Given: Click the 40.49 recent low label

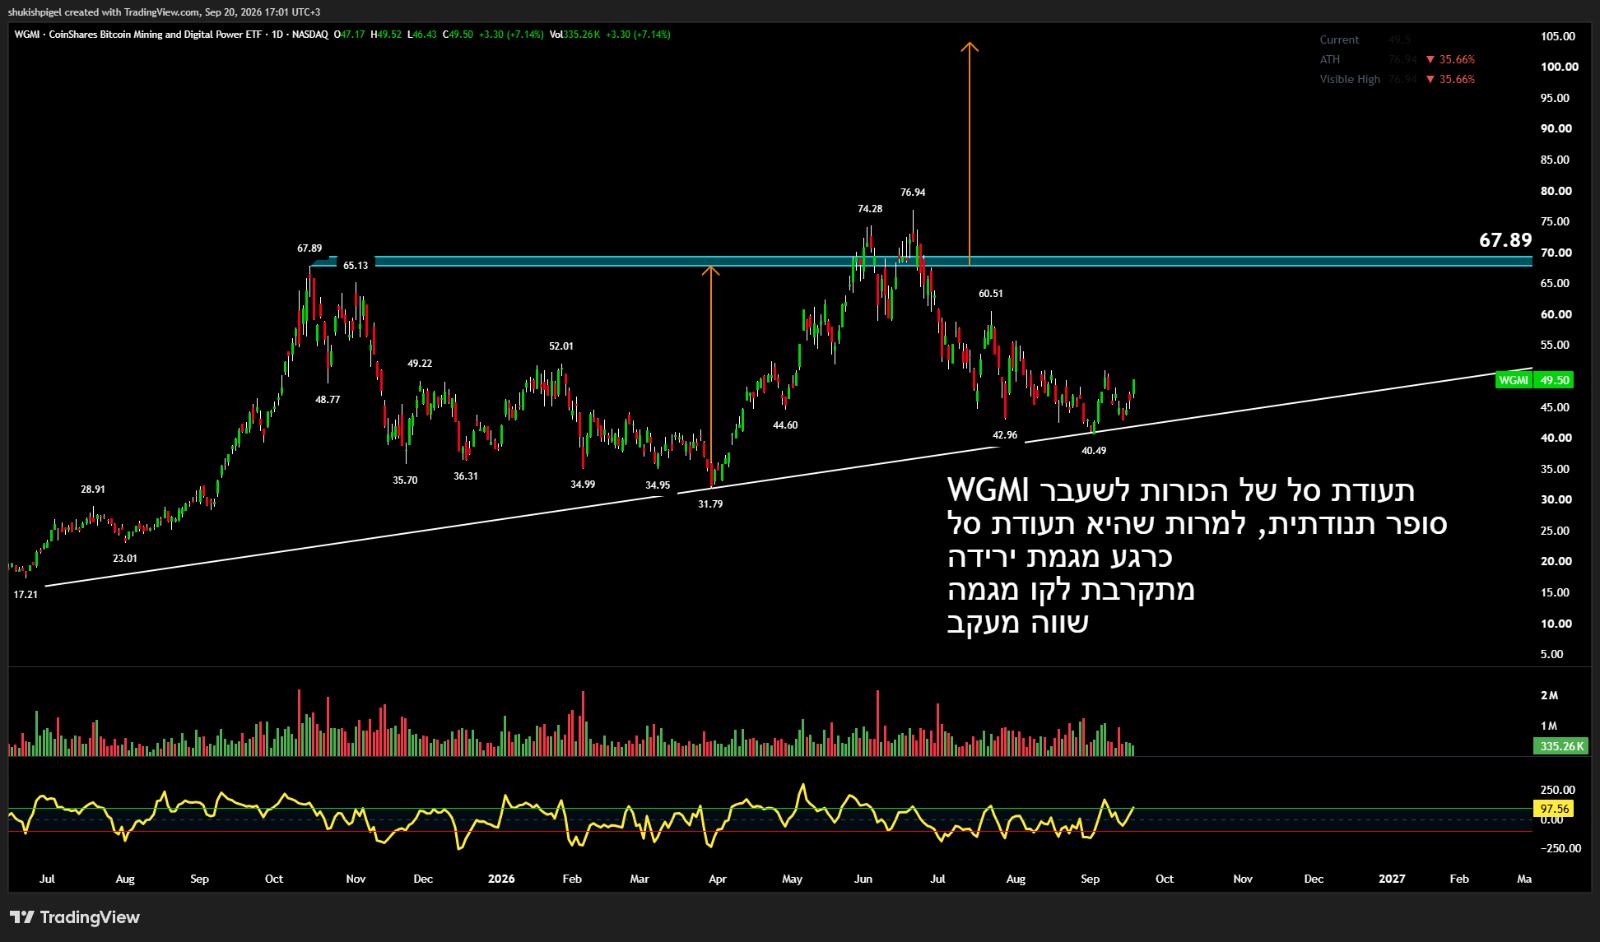Looking at the screenshot, I should tap(1094, 451).
